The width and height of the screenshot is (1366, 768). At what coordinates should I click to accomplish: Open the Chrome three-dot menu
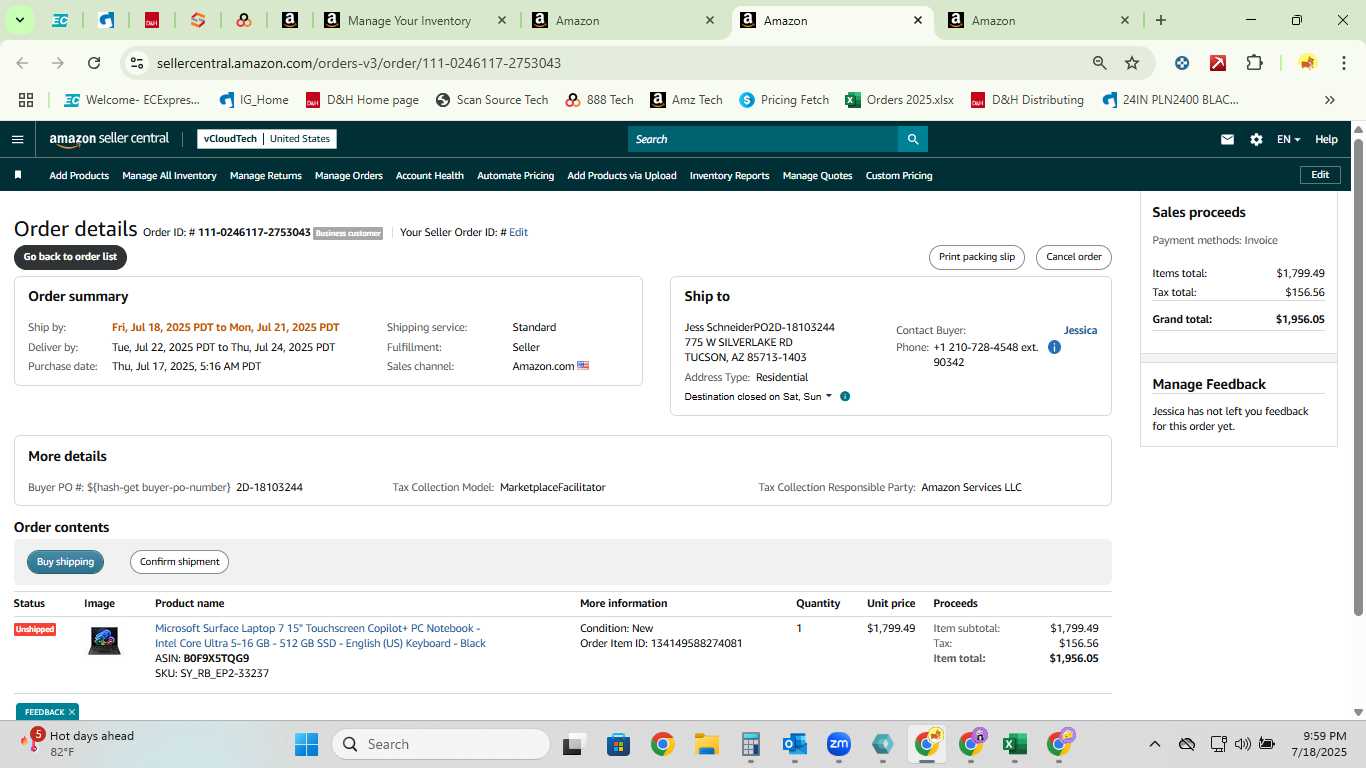pos(1343,63)
